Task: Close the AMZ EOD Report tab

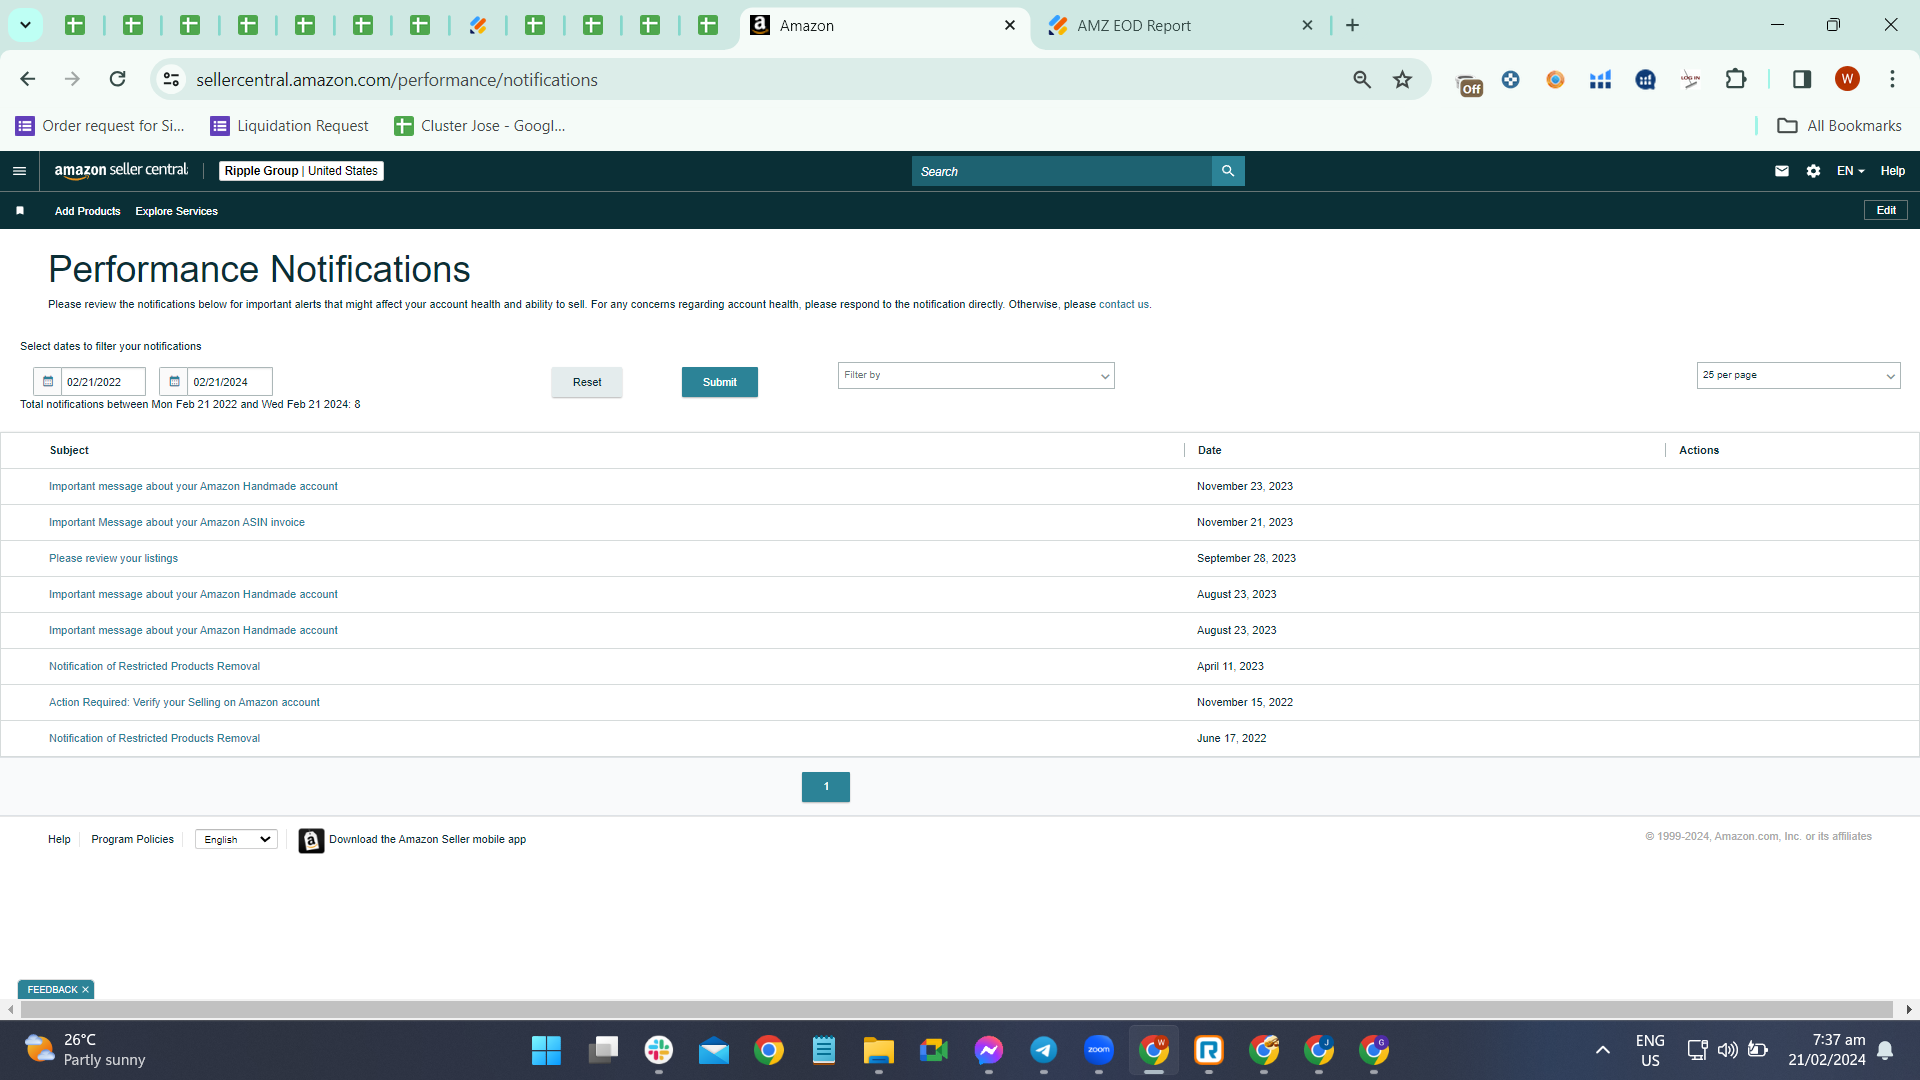Action: pos(1307,25)
